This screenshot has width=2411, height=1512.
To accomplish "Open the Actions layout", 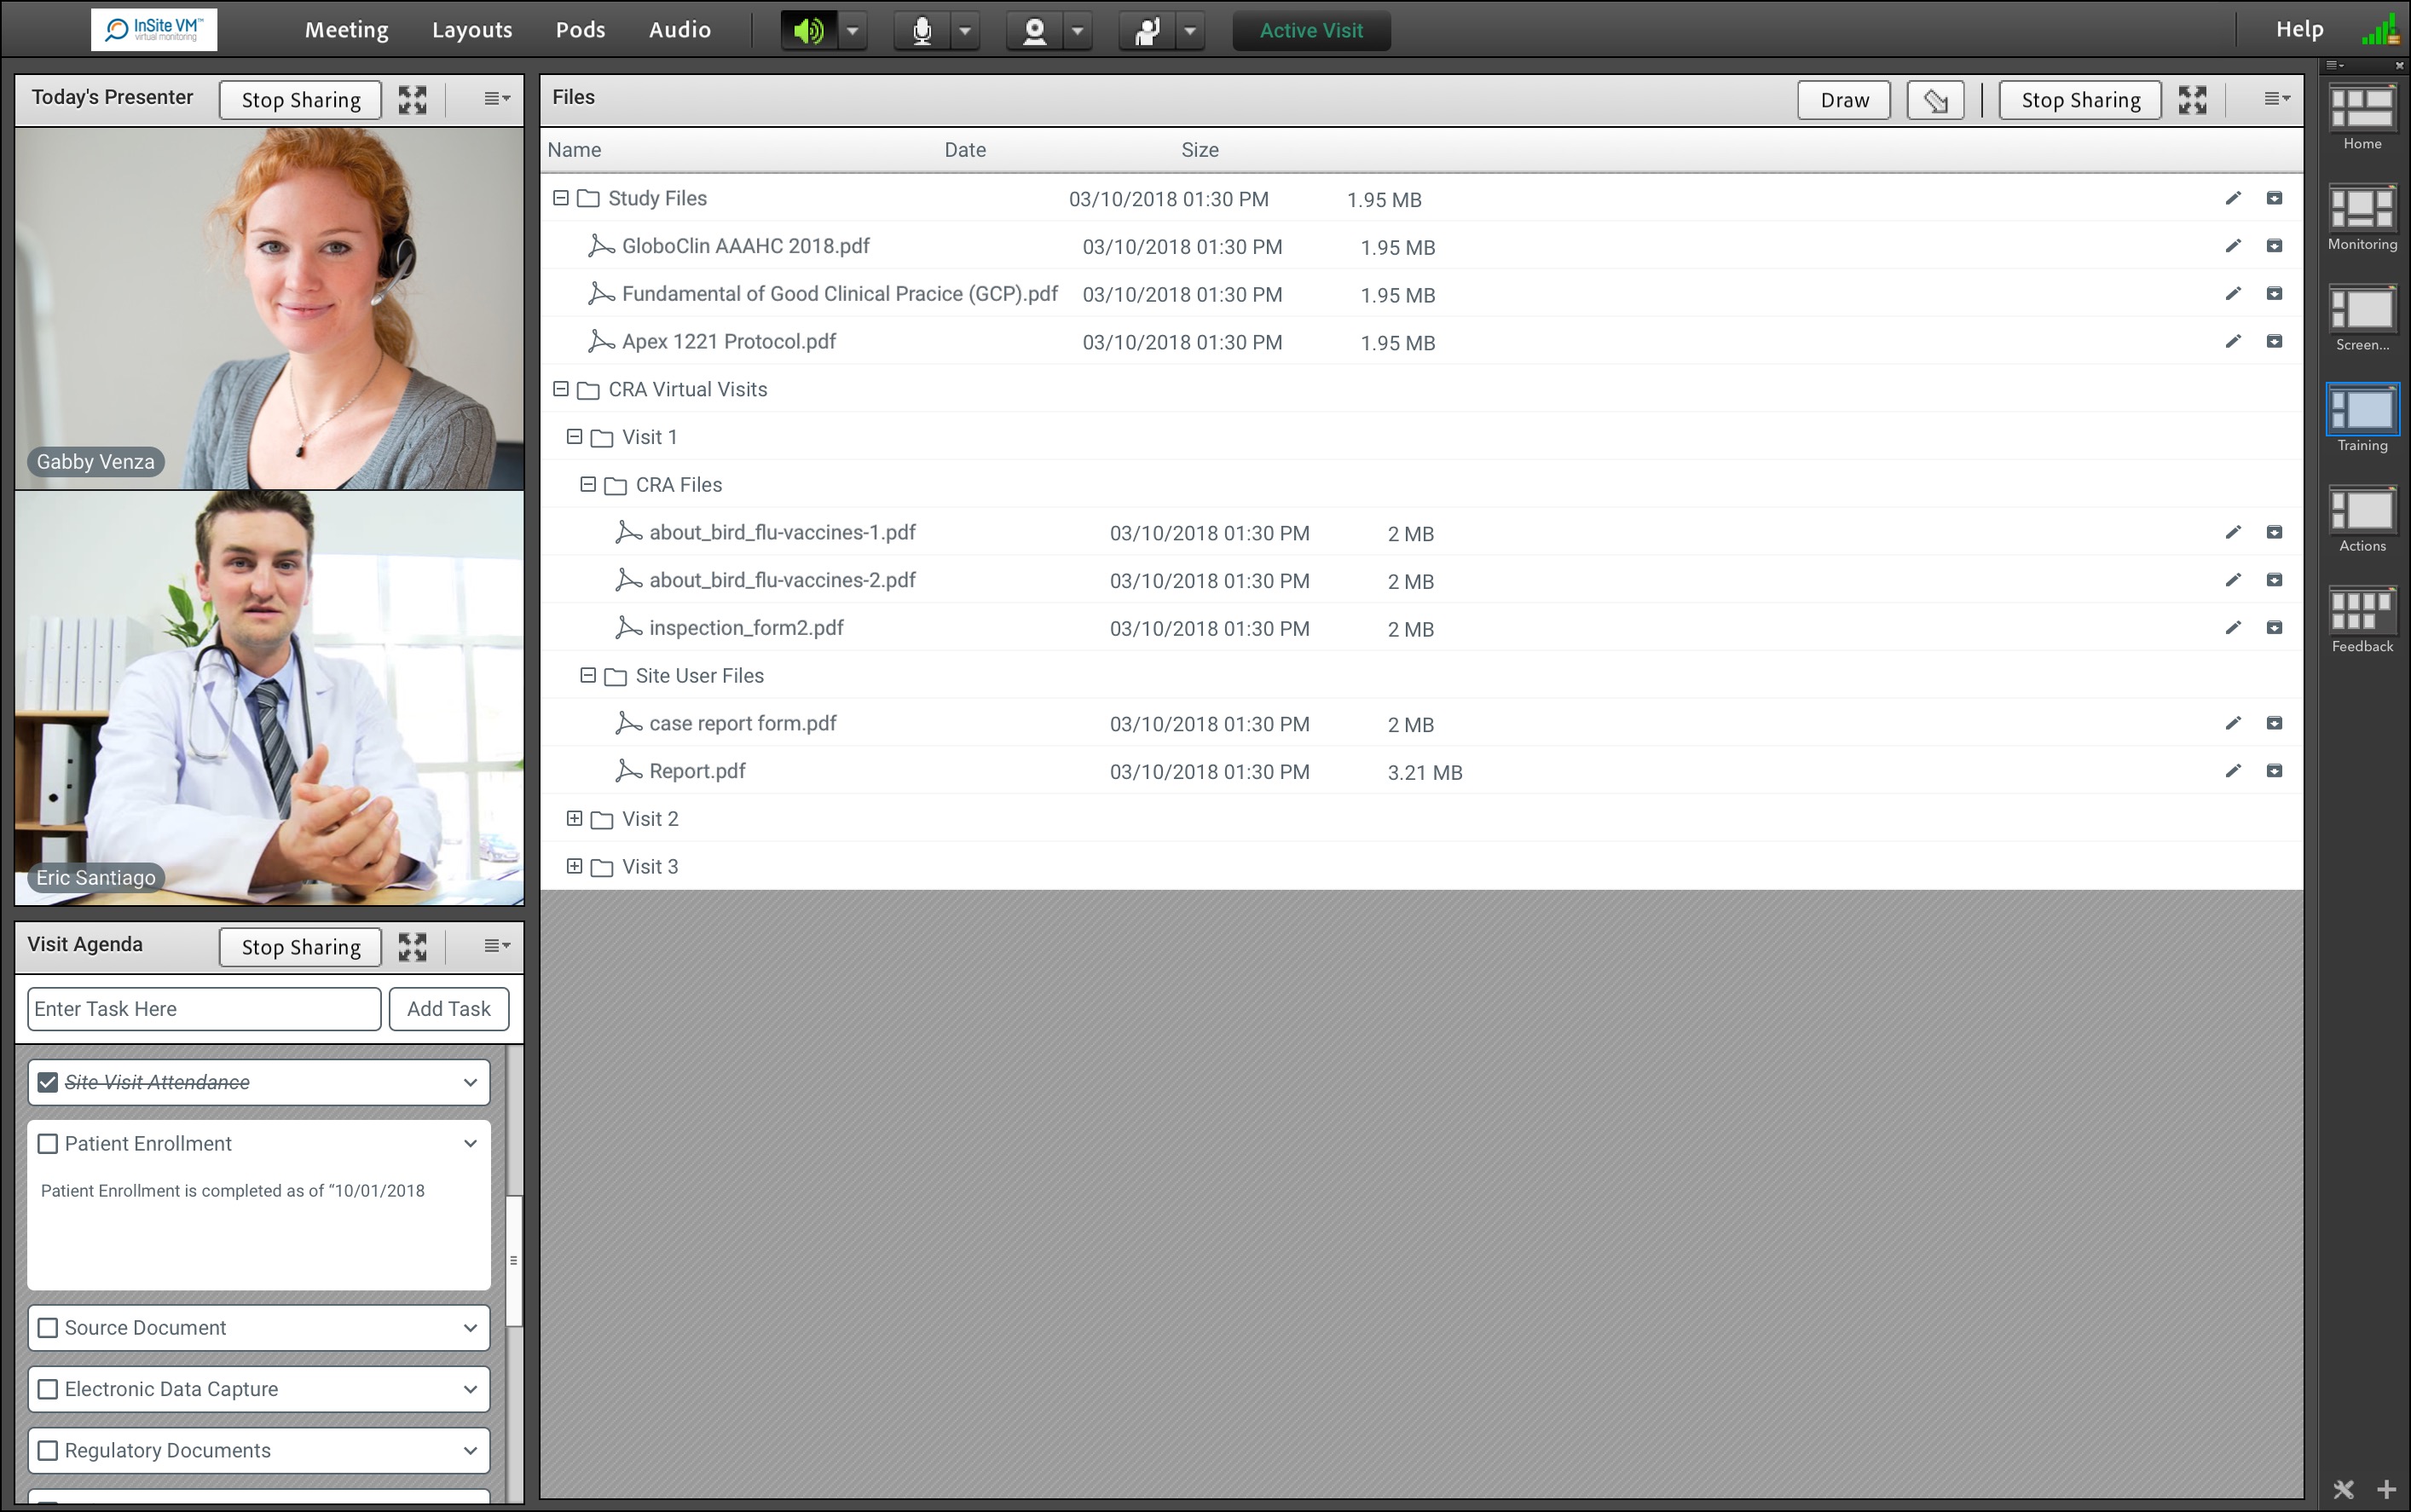I will pos(2362,510).
